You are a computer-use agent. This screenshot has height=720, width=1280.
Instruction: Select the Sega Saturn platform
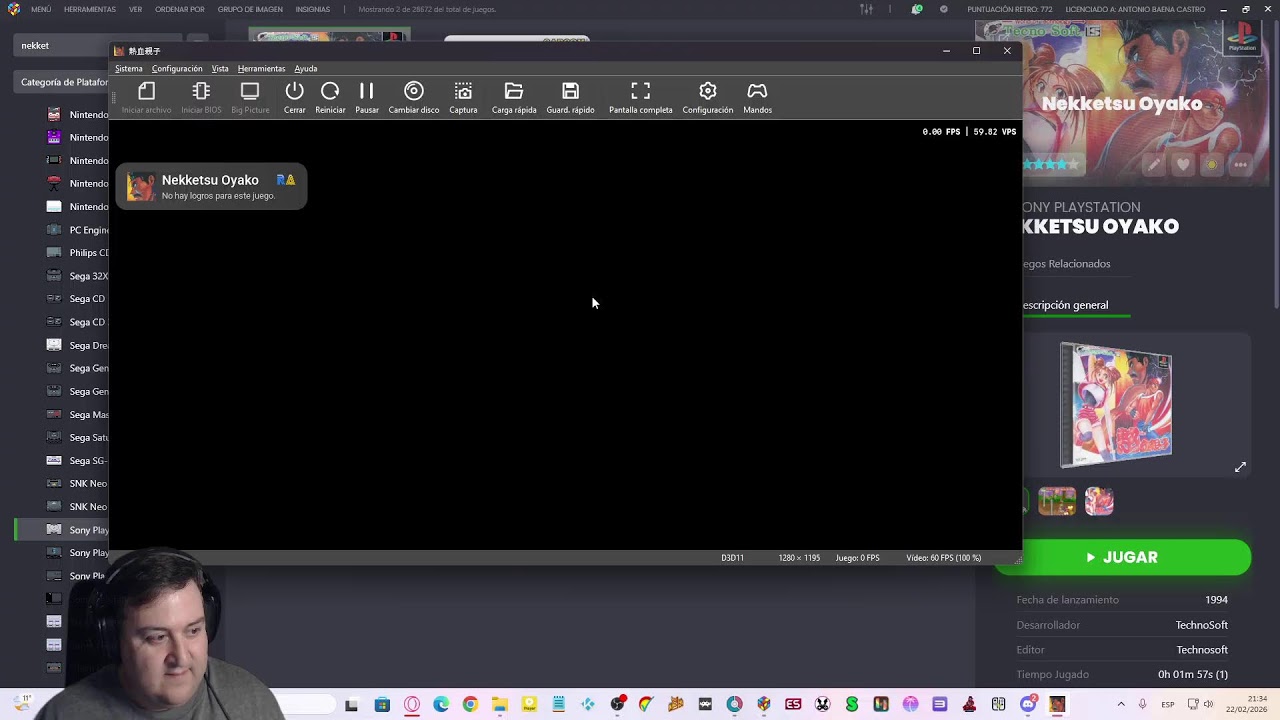pos(78,438)
